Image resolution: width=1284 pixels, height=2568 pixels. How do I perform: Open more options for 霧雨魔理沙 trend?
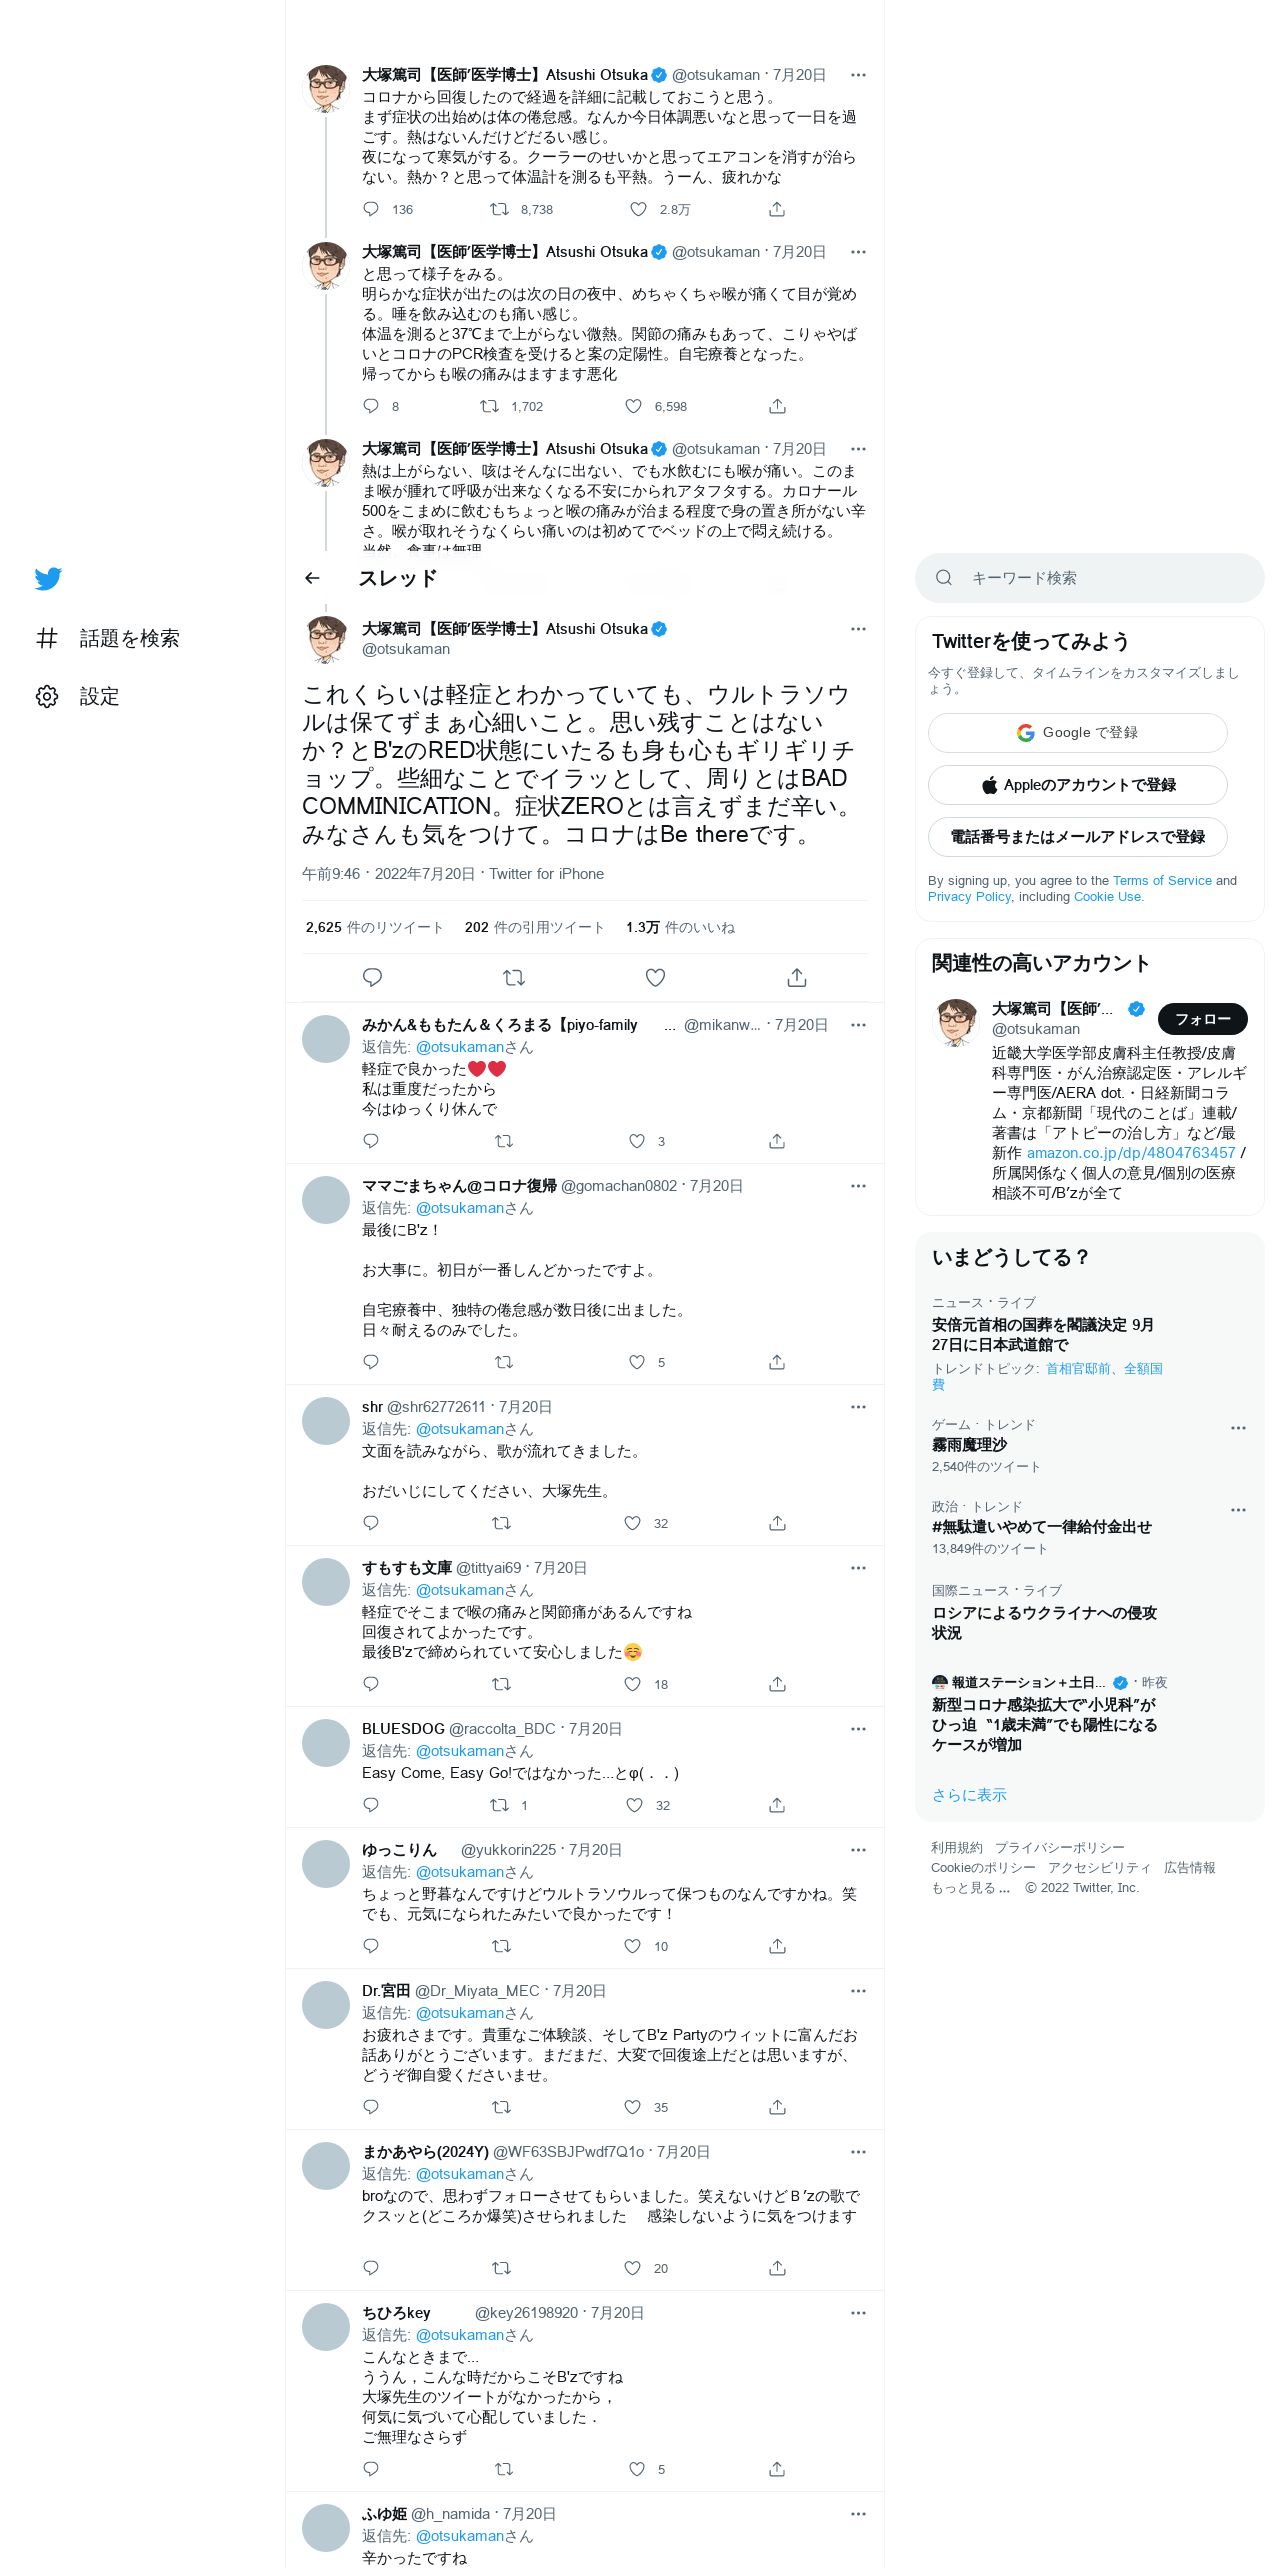[1238, 1428]
